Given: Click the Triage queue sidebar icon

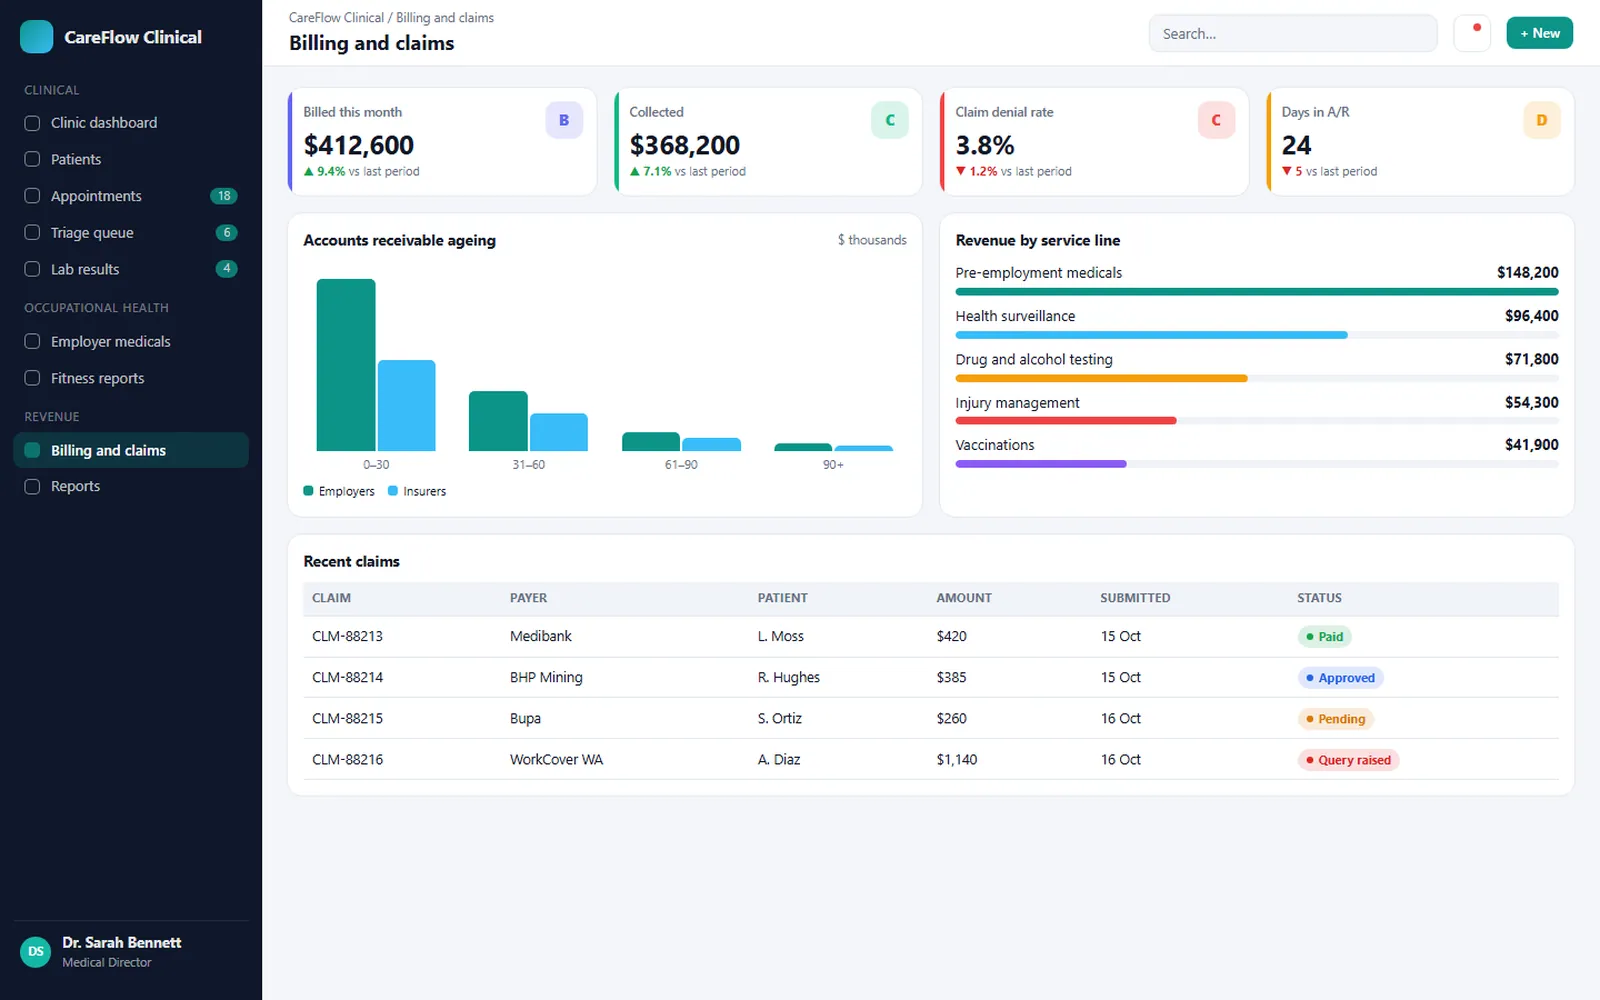Looking at the screenshot, I should coord(32,233).
